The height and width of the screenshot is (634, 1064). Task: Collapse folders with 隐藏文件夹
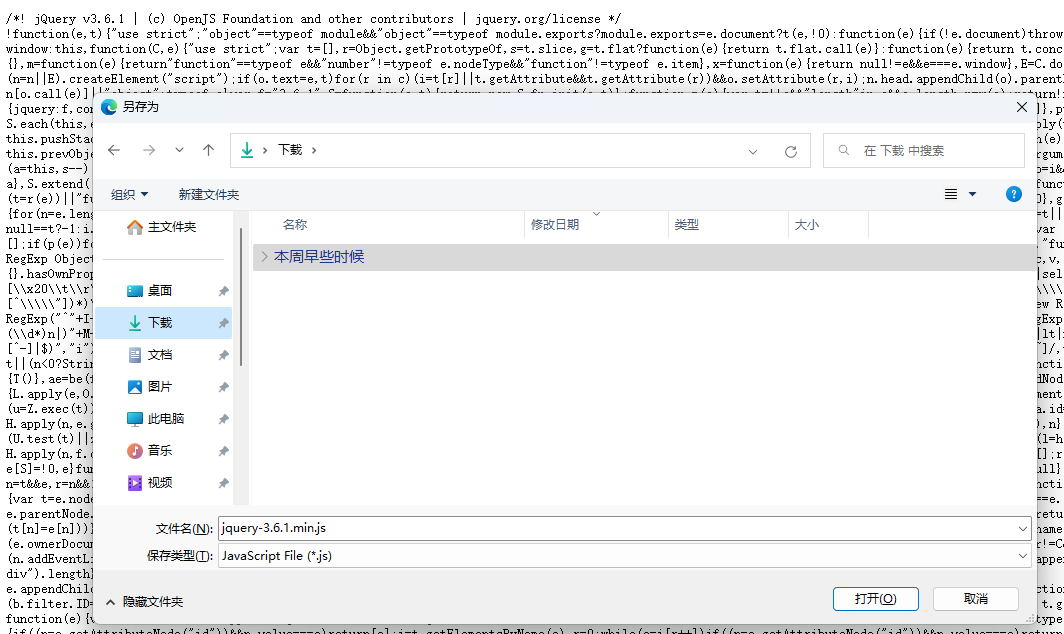[145, 602]
